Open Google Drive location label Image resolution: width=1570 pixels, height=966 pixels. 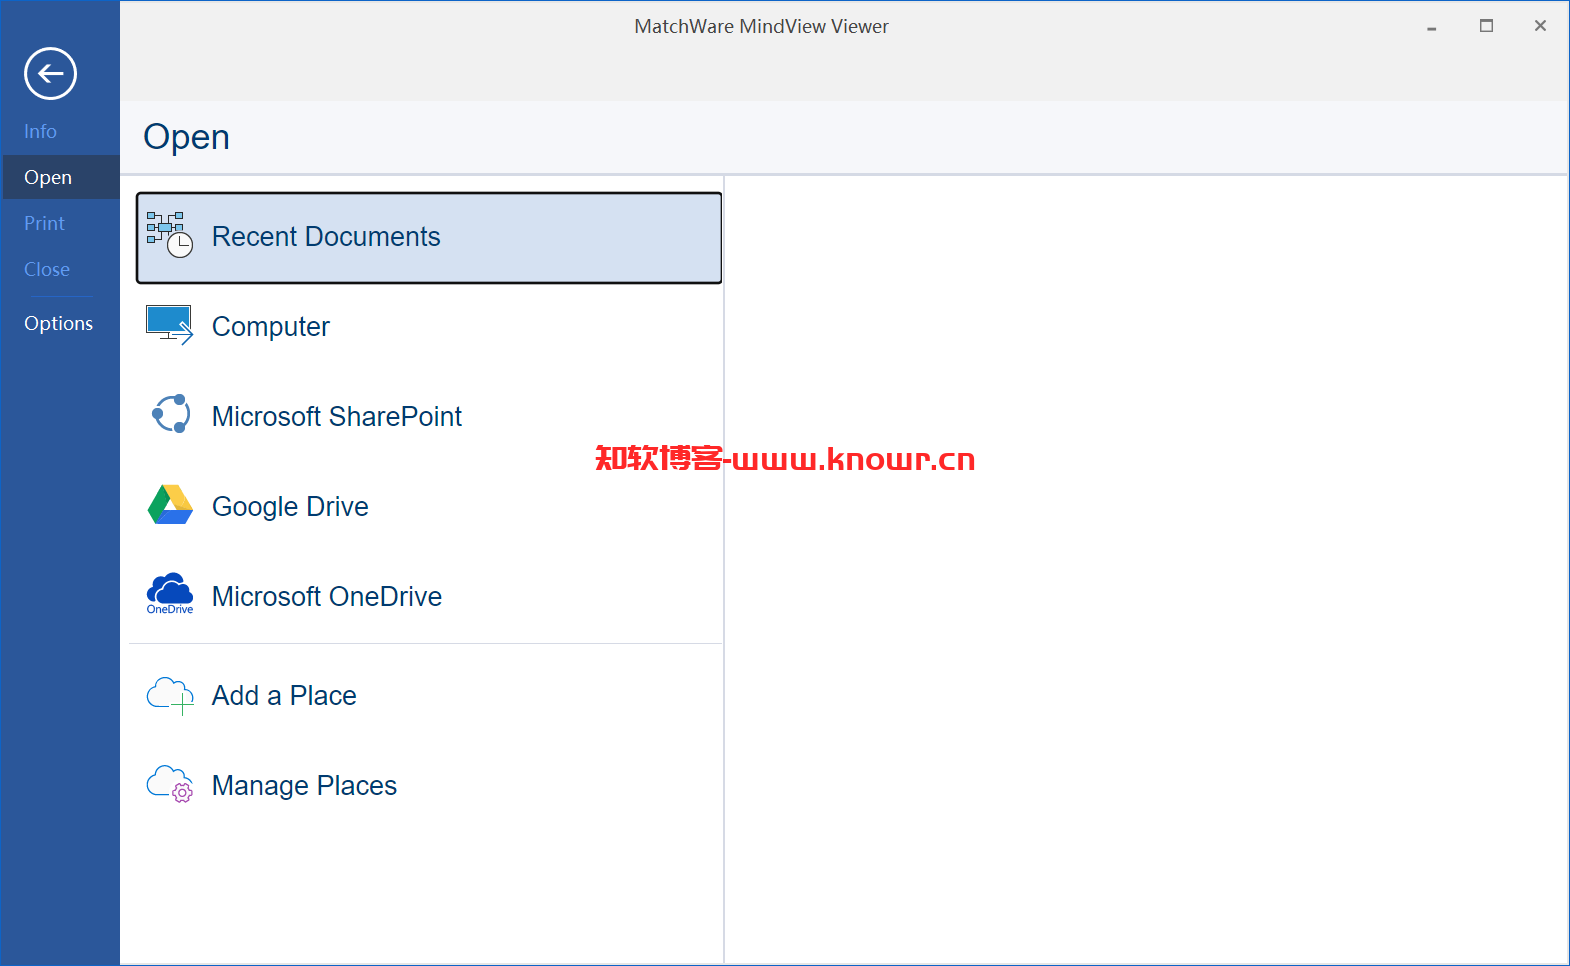(x=290, y=507)
